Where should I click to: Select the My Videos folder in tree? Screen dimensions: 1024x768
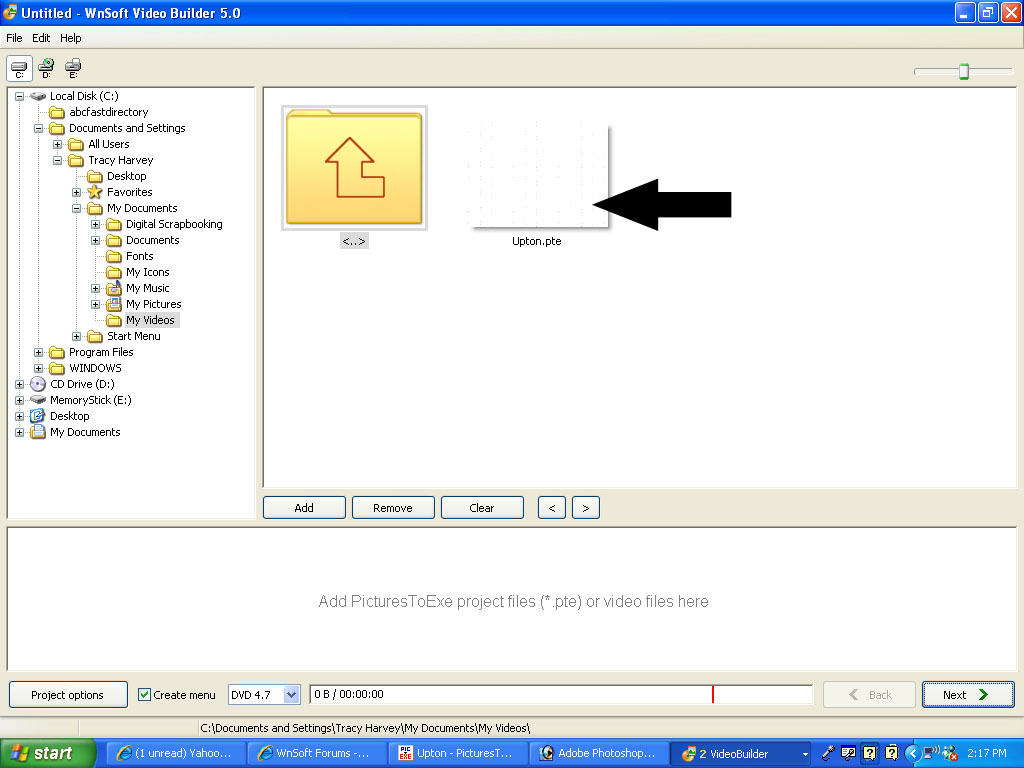(x=150, y=320)
